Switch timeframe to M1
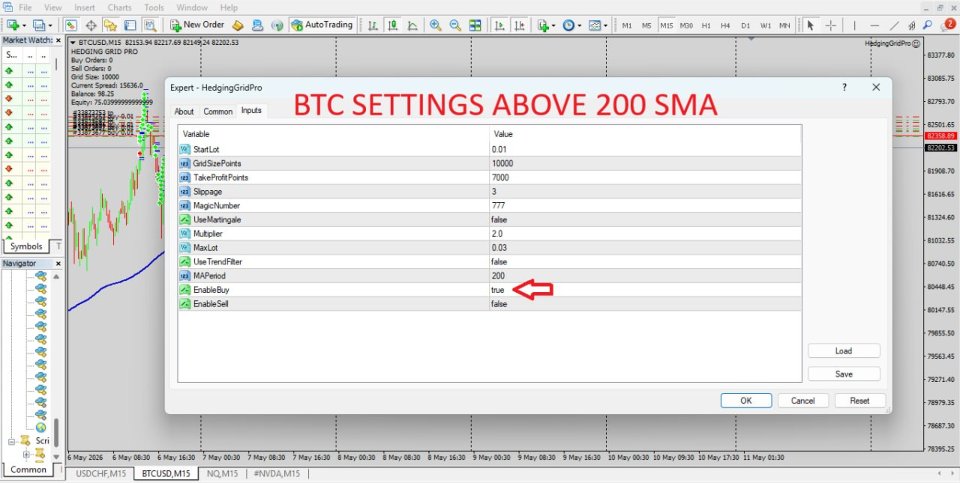 [627, 25]
